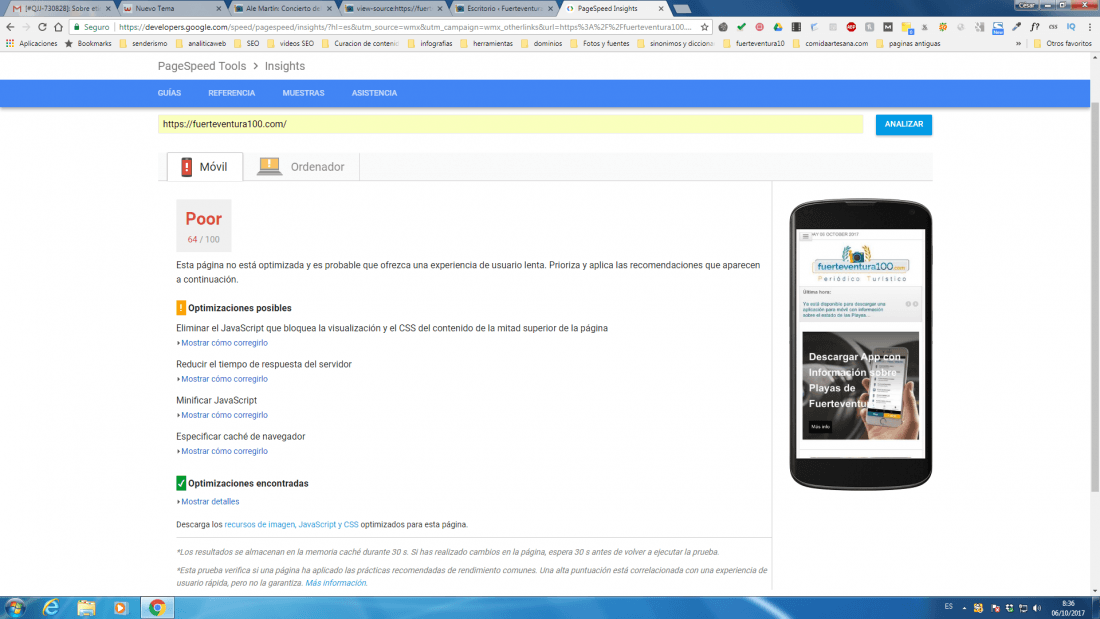Screen dimensions: 1100x619
Task: Expand fix for server response time
Action: click(x=224, y=379)
